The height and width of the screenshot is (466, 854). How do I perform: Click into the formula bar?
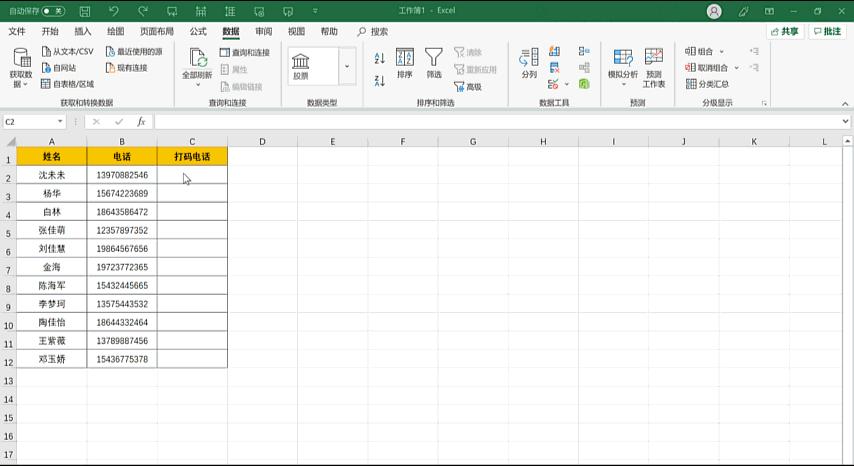click(x=498, y=121)
